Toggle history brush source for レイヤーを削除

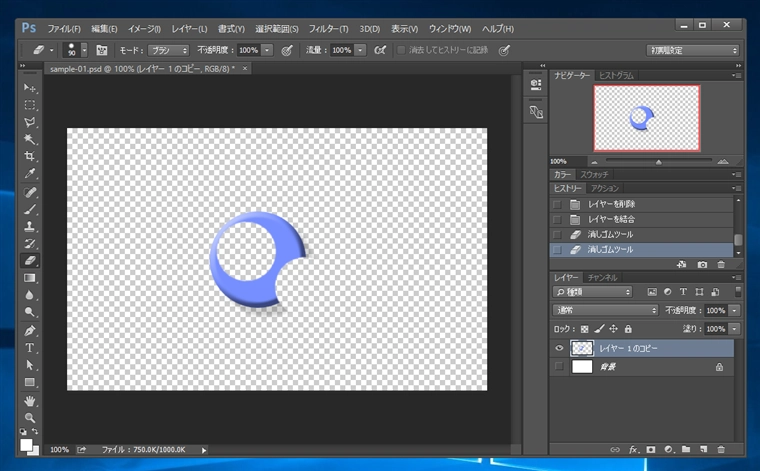point(557,204)
